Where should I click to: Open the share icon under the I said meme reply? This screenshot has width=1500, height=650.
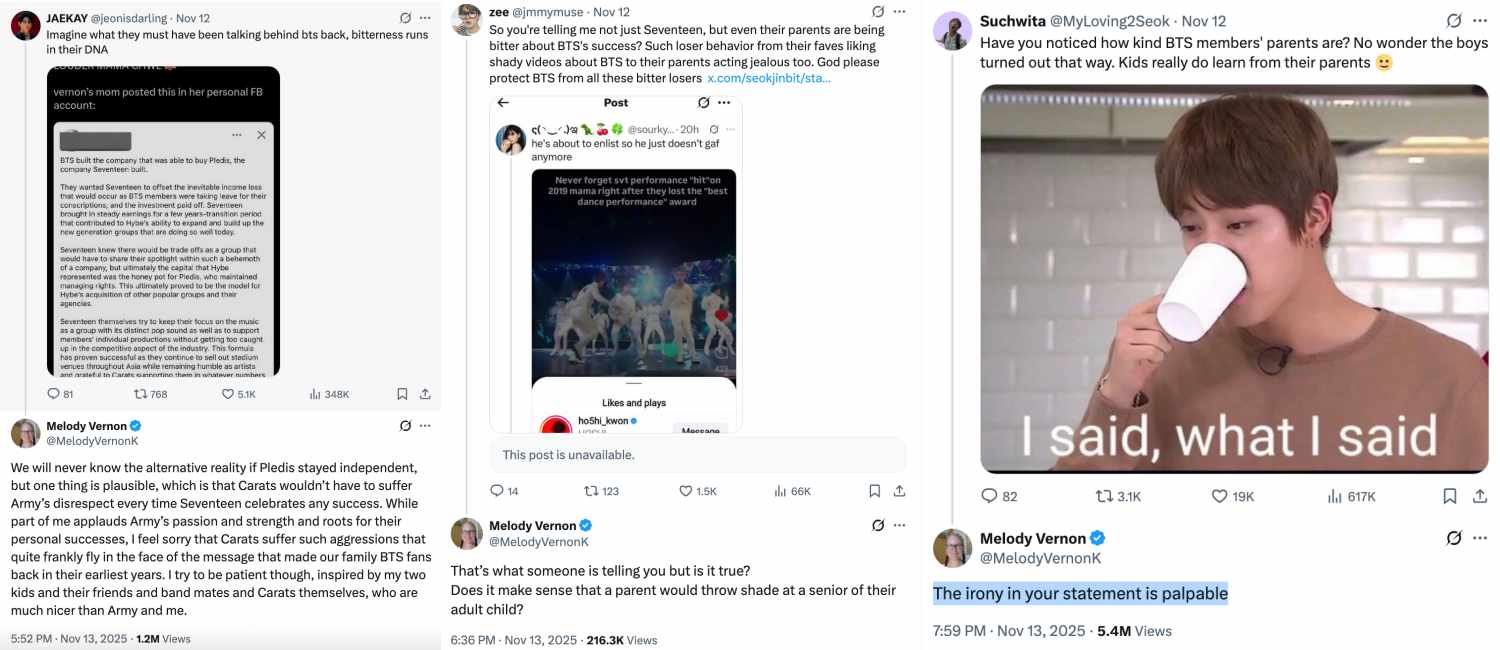point(1478,495)
